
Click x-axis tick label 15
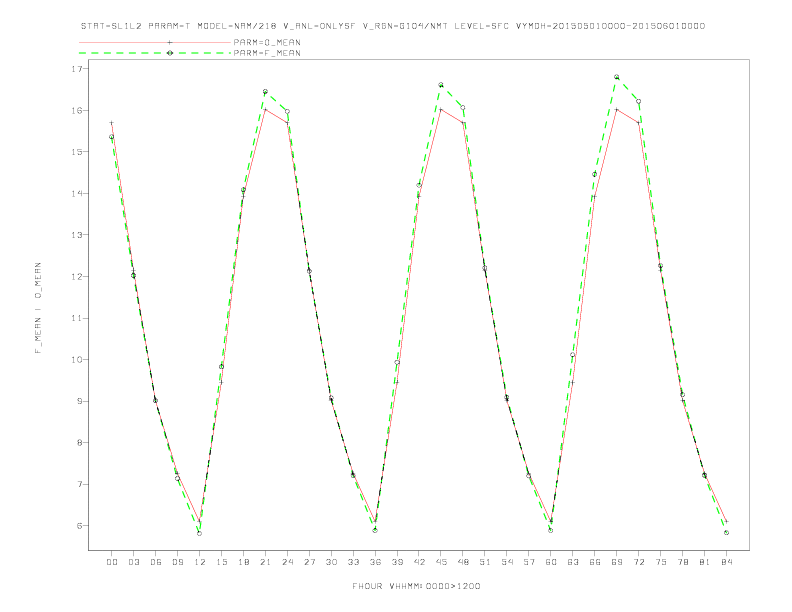tap(221, 562)
